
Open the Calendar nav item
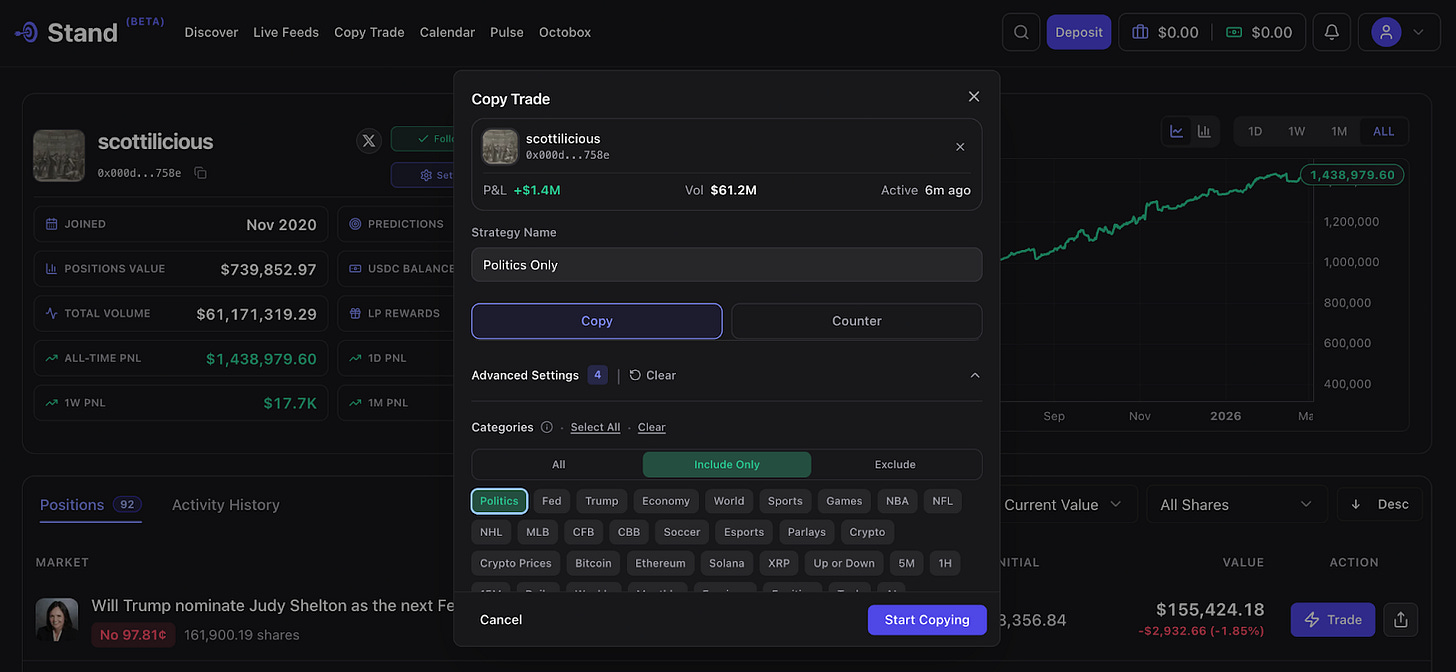(x=448, y=32)
